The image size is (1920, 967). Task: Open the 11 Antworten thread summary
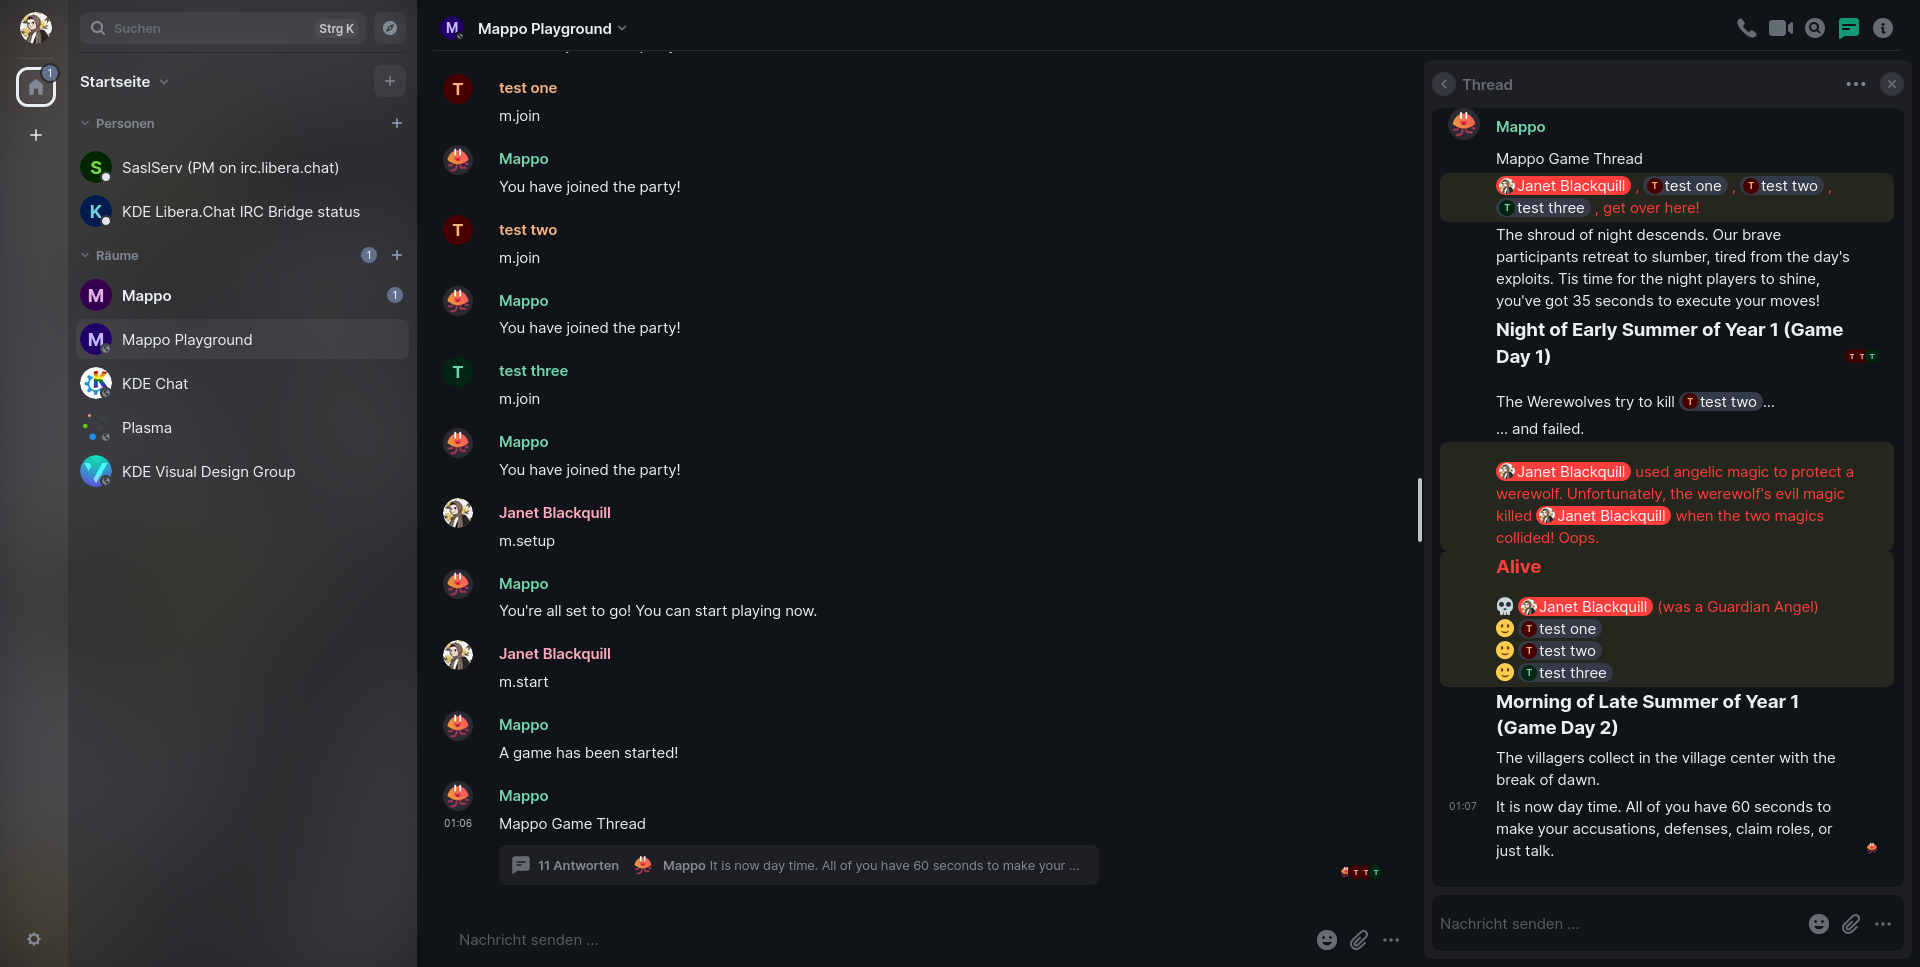(x=580, y=866)
